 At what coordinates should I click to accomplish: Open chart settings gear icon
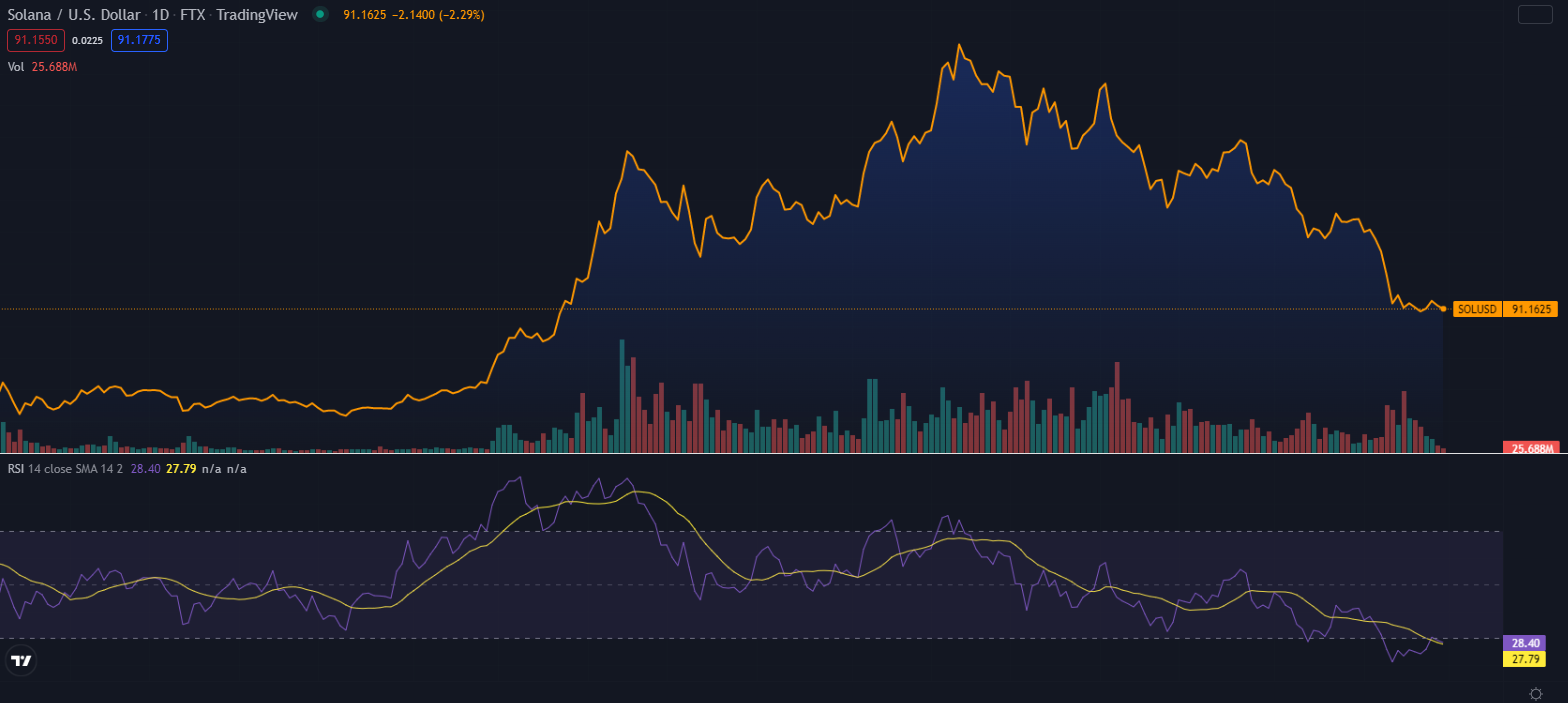click(1535, 693)
